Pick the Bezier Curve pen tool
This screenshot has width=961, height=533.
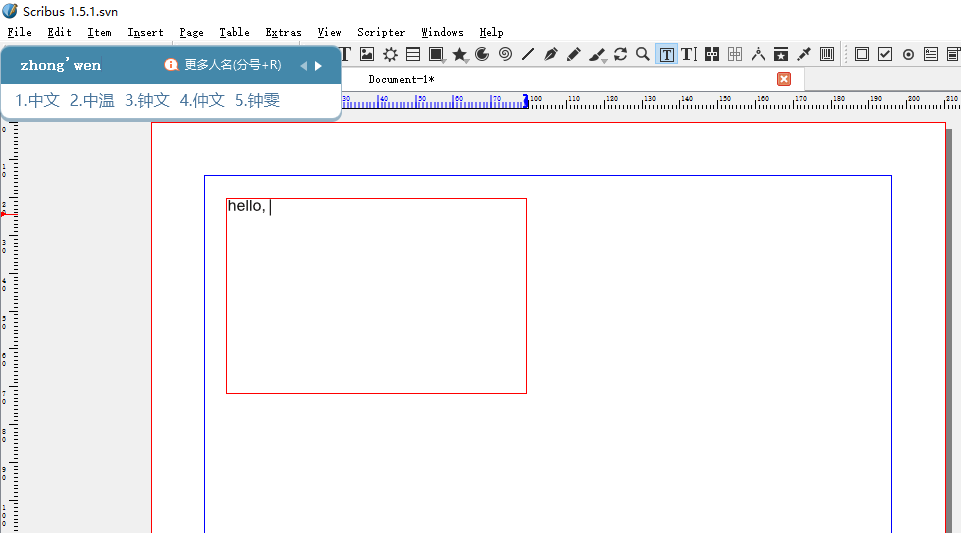[551, 54]
